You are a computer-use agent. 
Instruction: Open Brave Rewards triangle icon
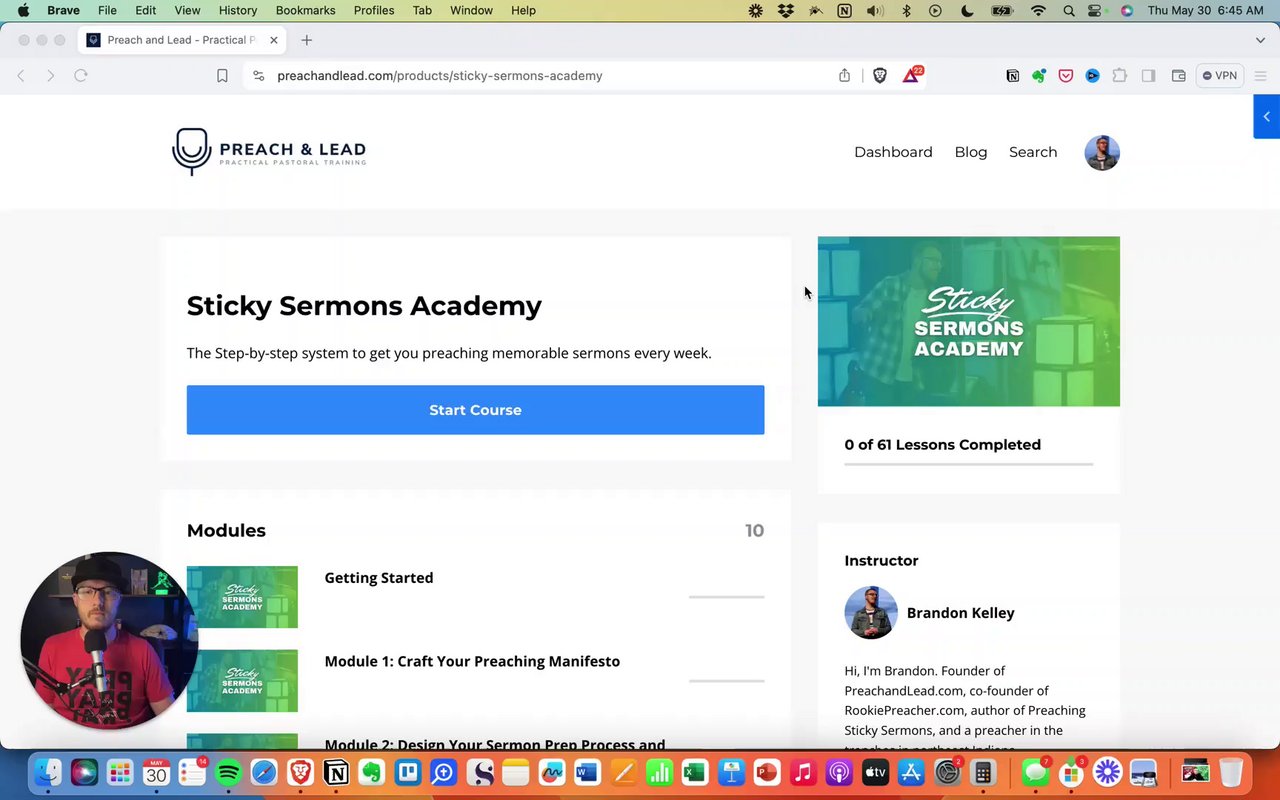[912, 75]
